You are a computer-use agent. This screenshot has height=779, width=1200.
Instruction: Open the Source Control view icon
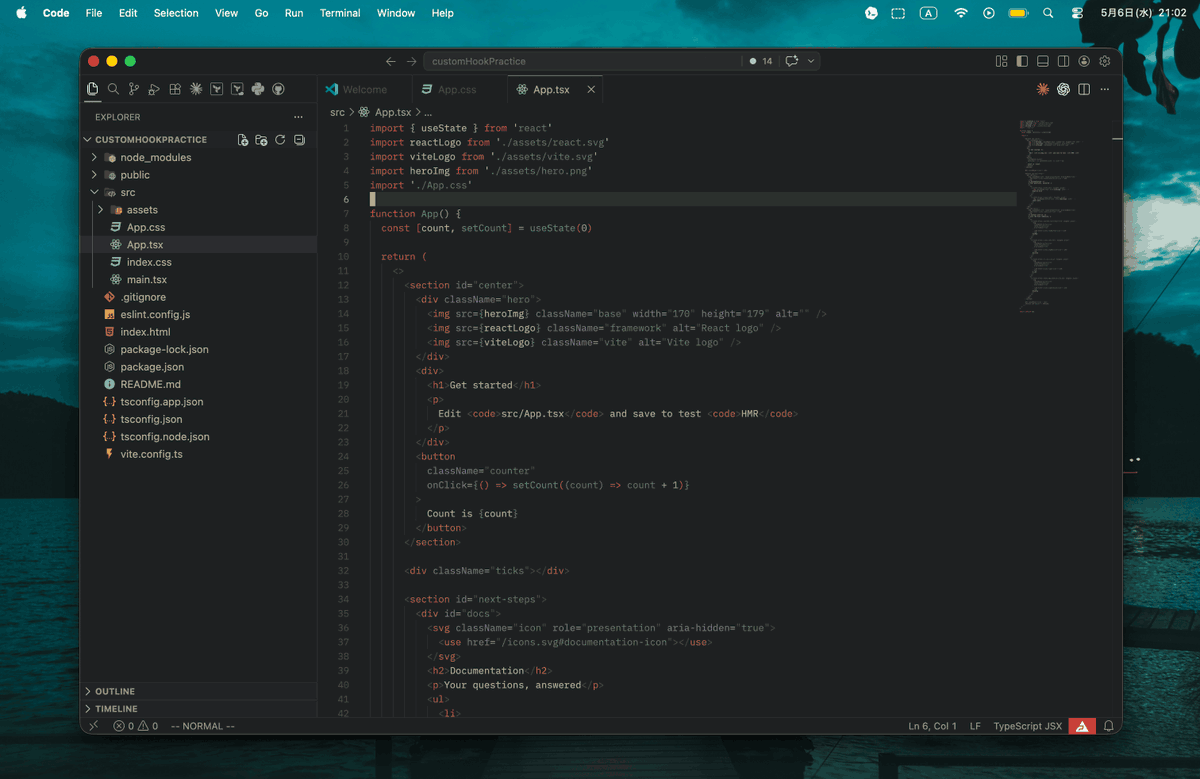click(x=134, y=89)
